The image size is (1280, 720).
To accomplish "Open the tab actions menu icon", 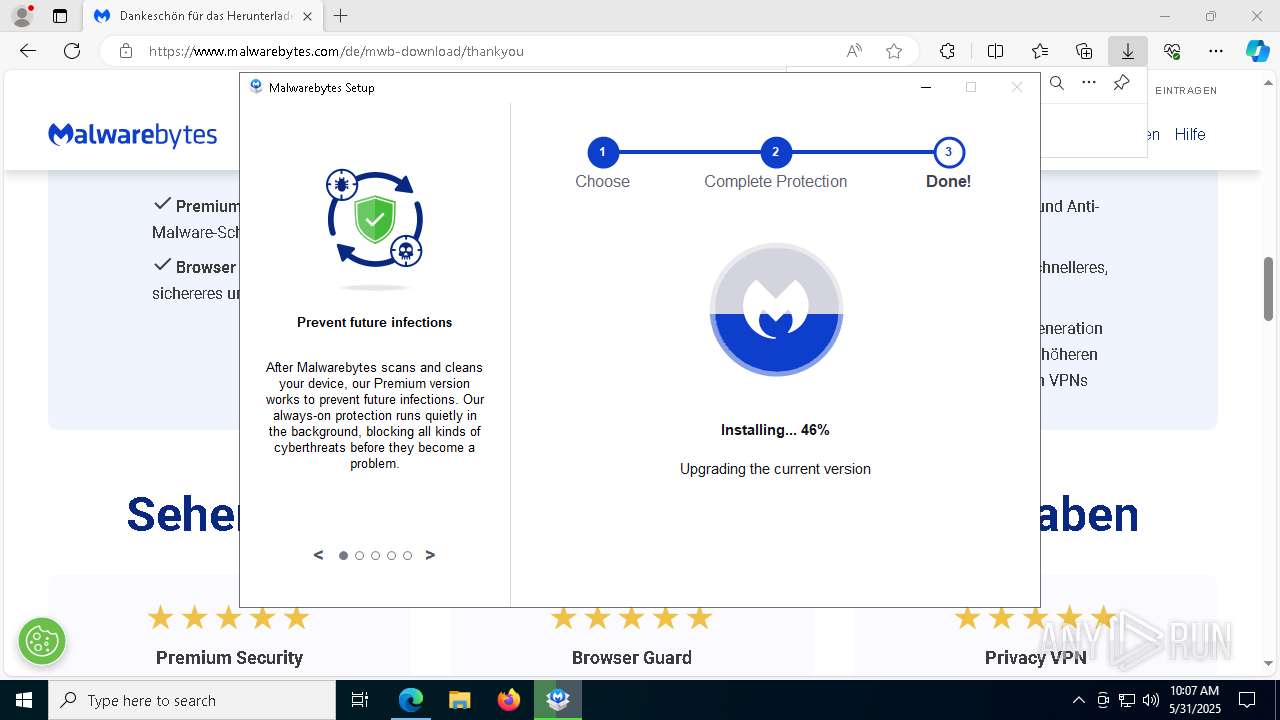I will coord(60,16).
